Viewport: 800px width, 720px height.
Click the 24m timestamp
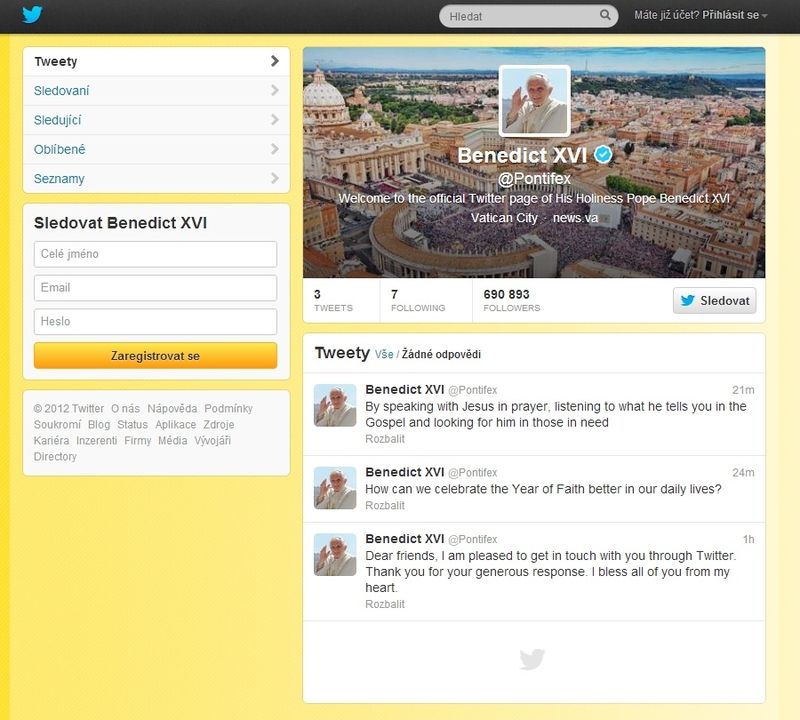(x=743, y=473)
